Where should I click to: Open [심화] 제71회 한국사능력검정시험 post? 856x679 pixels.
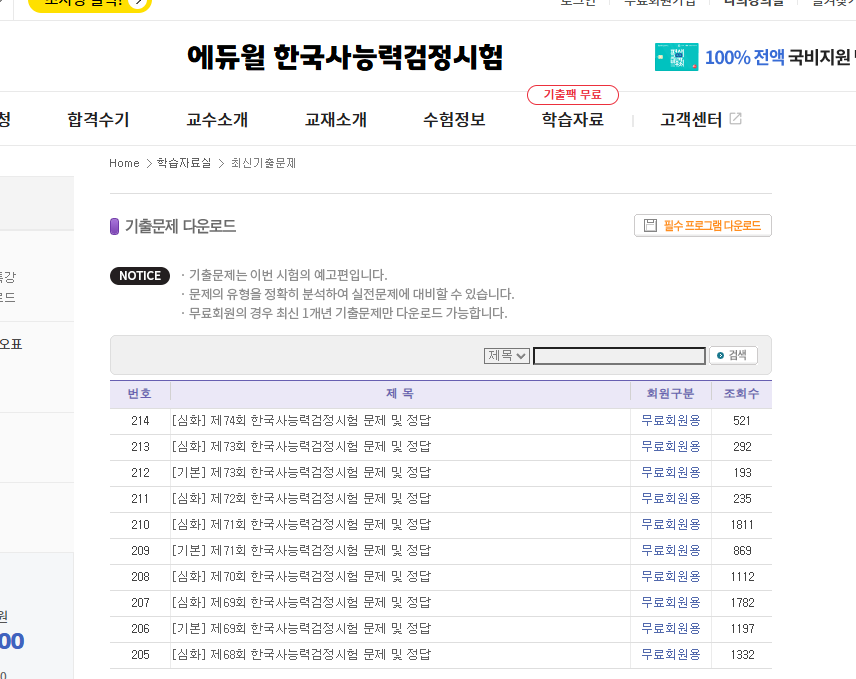tap(301, 525)
